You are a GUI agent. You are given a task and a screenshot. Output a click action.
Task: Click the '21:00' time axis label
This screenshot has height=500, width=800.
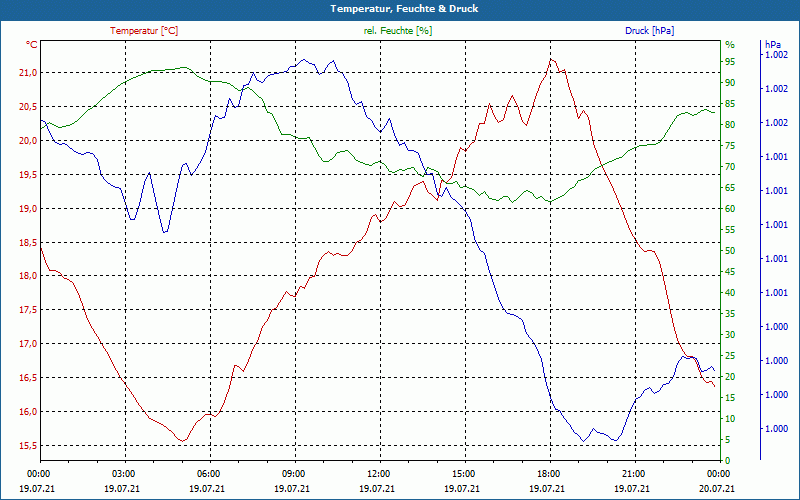(x=634, y=473)
